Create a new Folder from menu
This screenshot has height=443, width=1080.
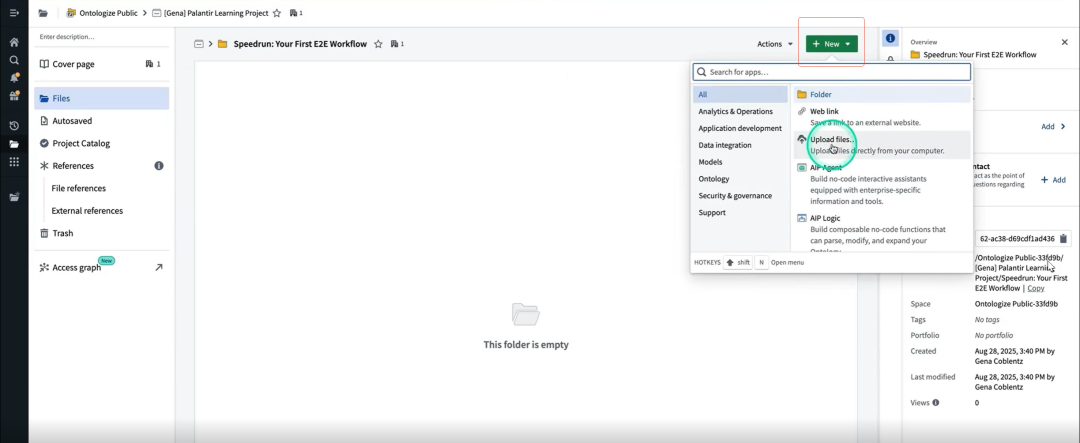click(882, 94)
